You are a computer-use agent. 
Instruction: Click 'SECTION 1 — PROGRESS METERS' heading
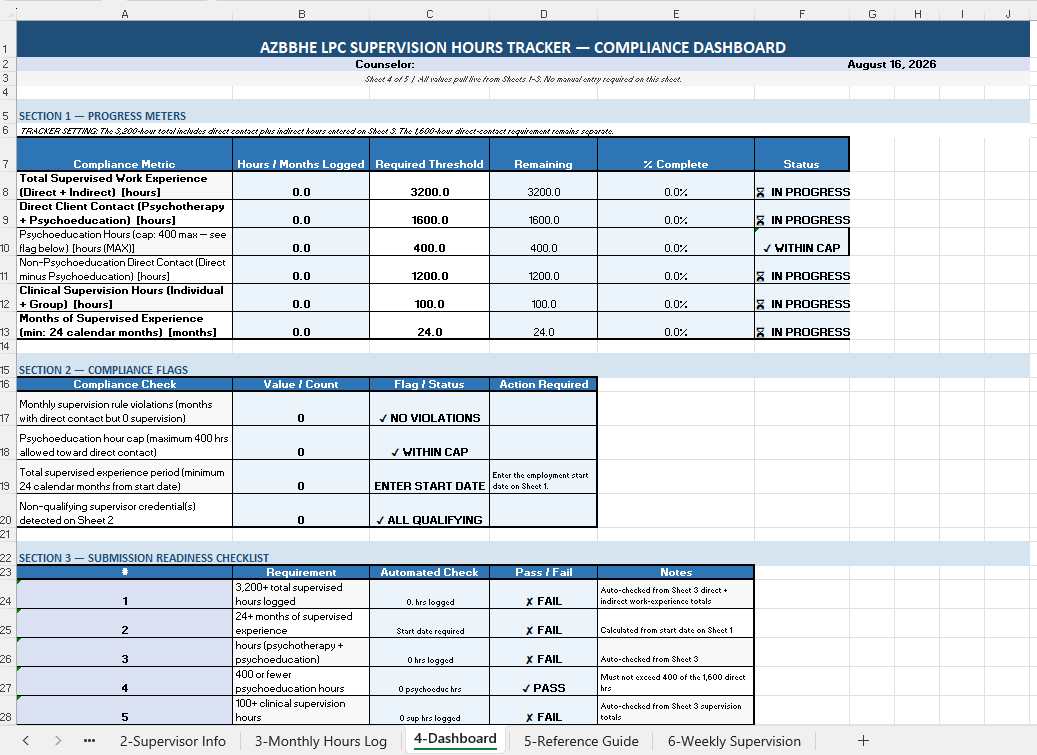[x=103, y=116]
